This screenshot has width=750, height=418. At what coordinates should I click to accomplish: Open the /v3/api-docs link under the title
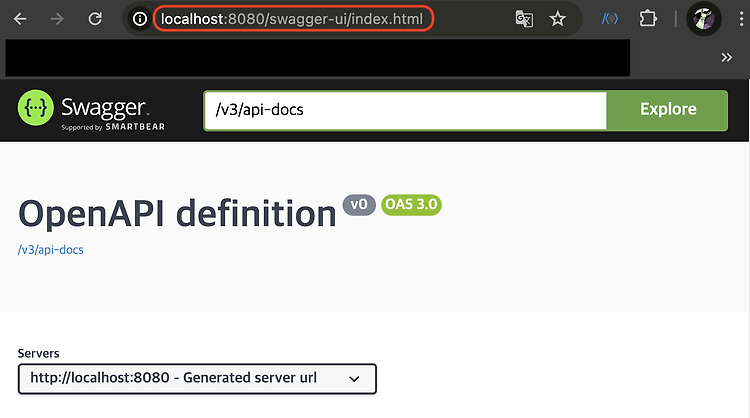coord(51,250)
